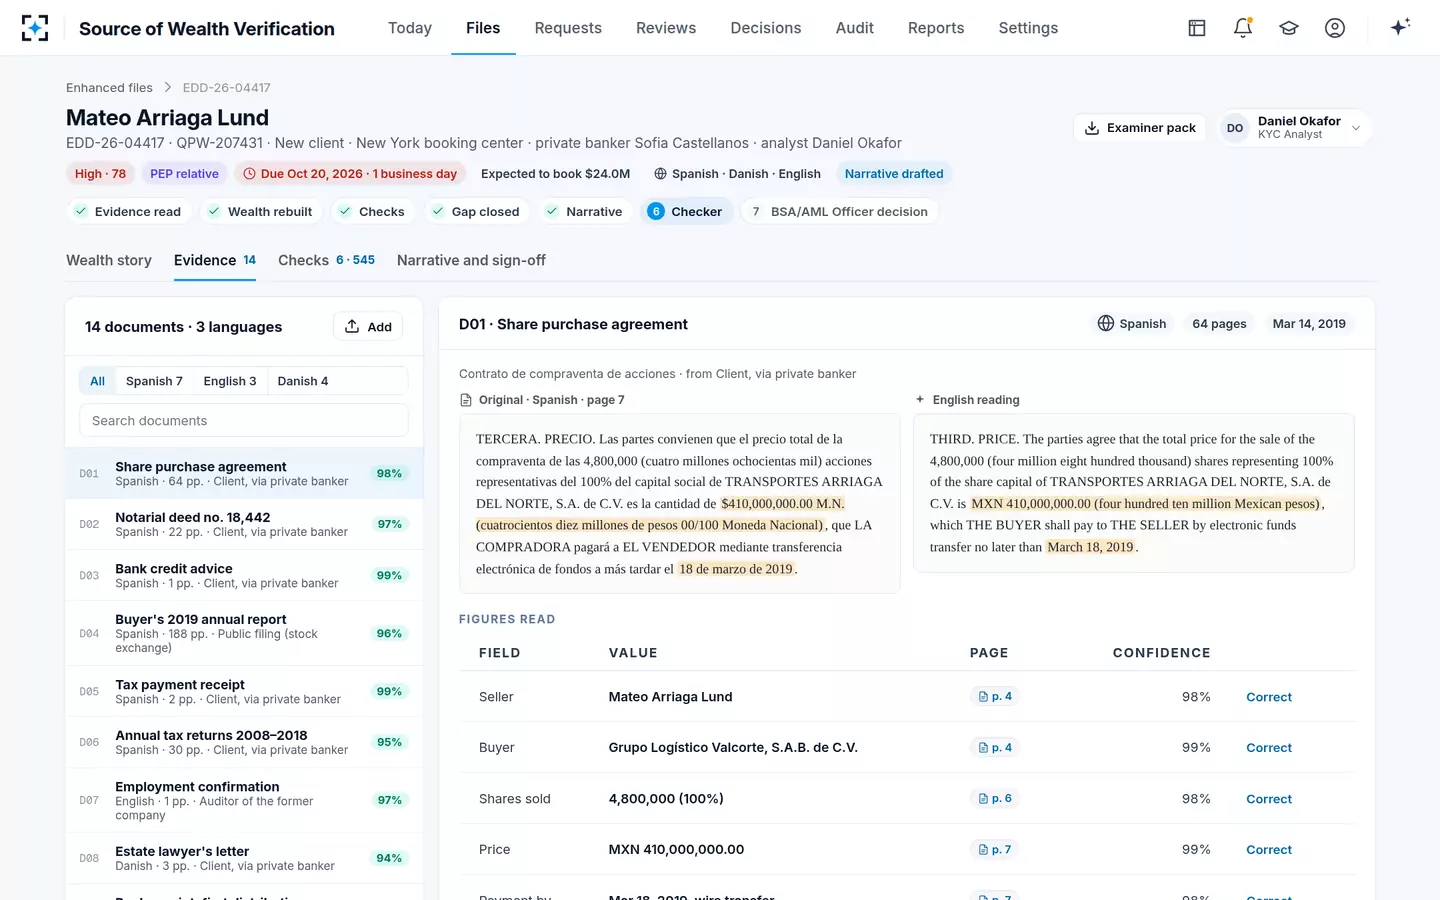Expand Daniel Okafor analyst dropdown
Viewport: 1440px width, 900px height.
(x=1295, y=128)
